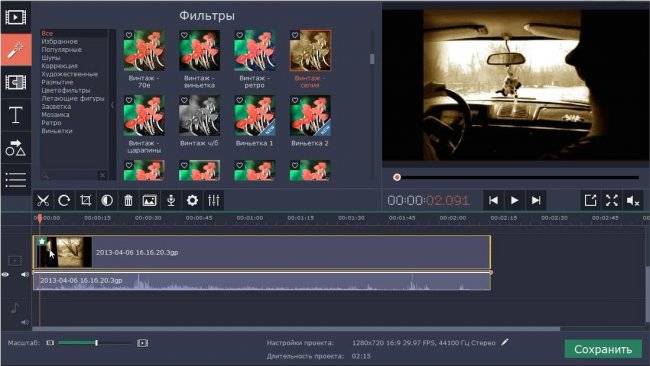Favorite the Винтаж - виньетка filter
The height and width of the screenshot is (366, 650).
(x=184, y=35)
